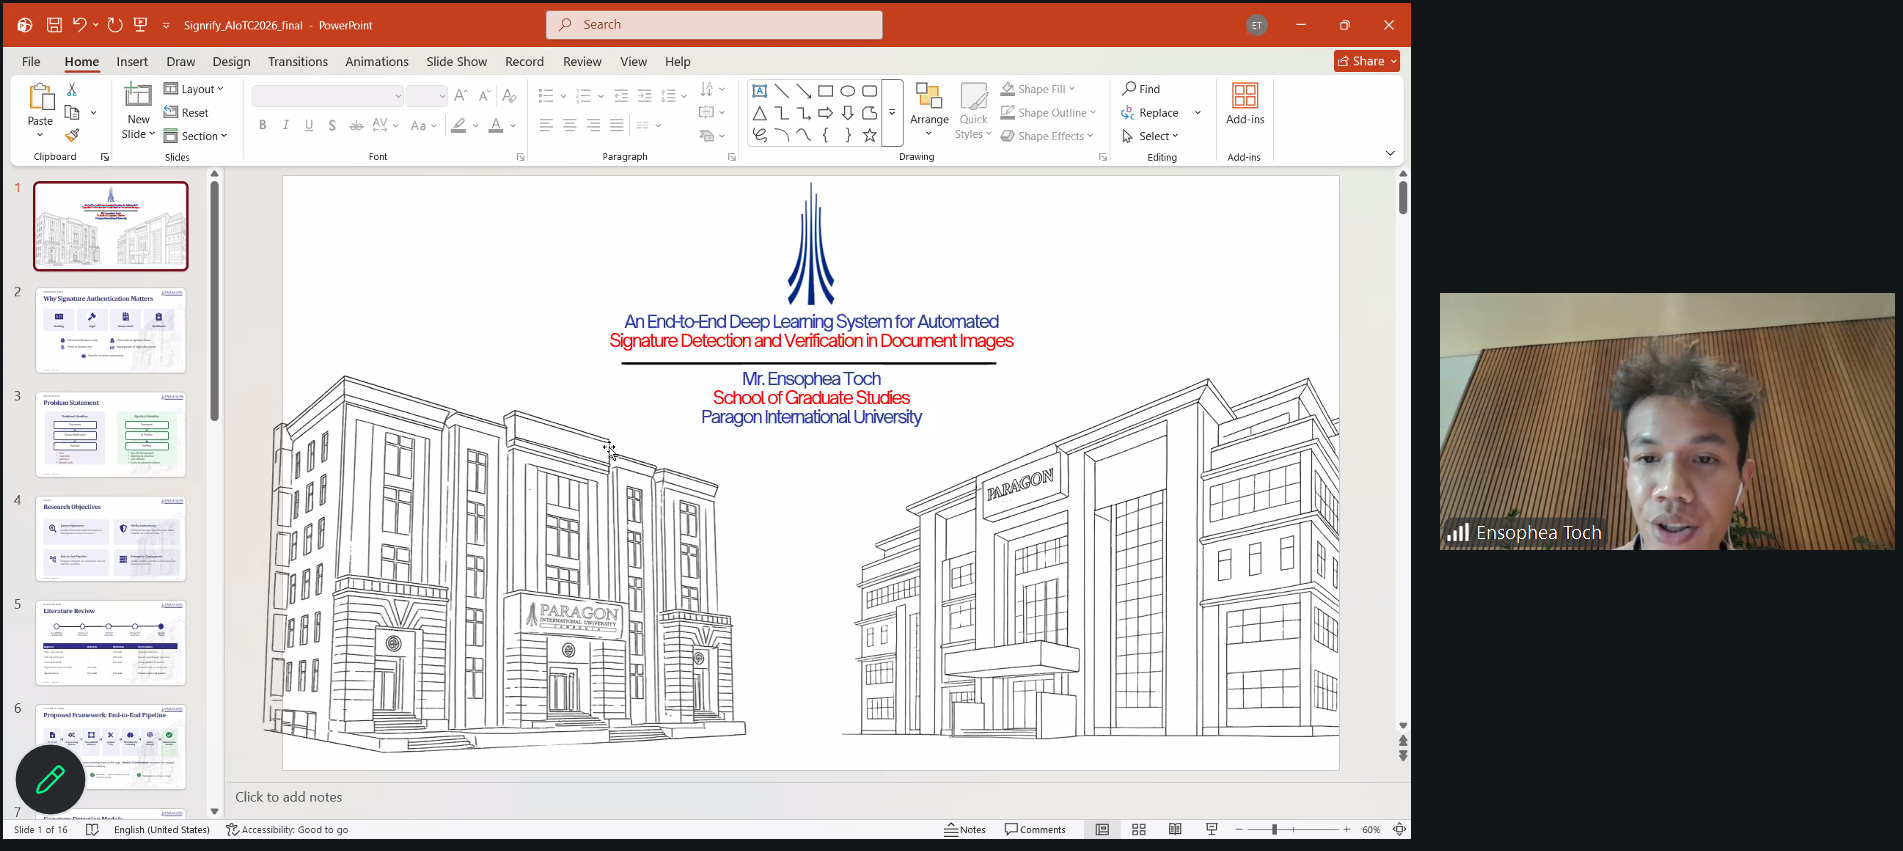Select the Rectangle shape in gallery

(826, 91)
